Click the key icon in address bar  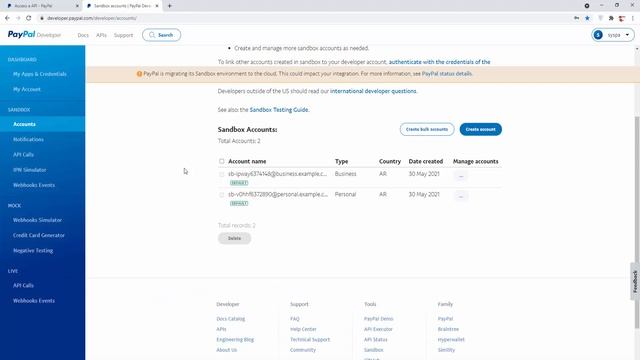(576, 18)
